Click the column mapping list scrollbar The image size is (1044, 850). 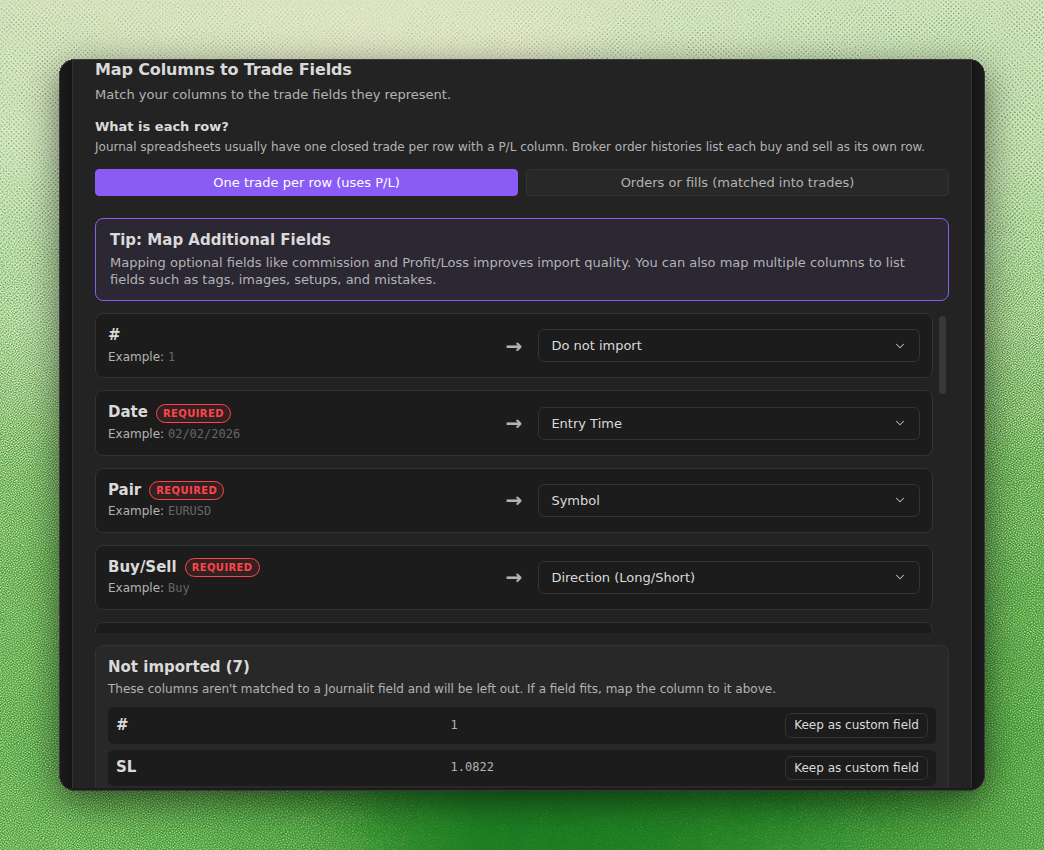(942, 355)
